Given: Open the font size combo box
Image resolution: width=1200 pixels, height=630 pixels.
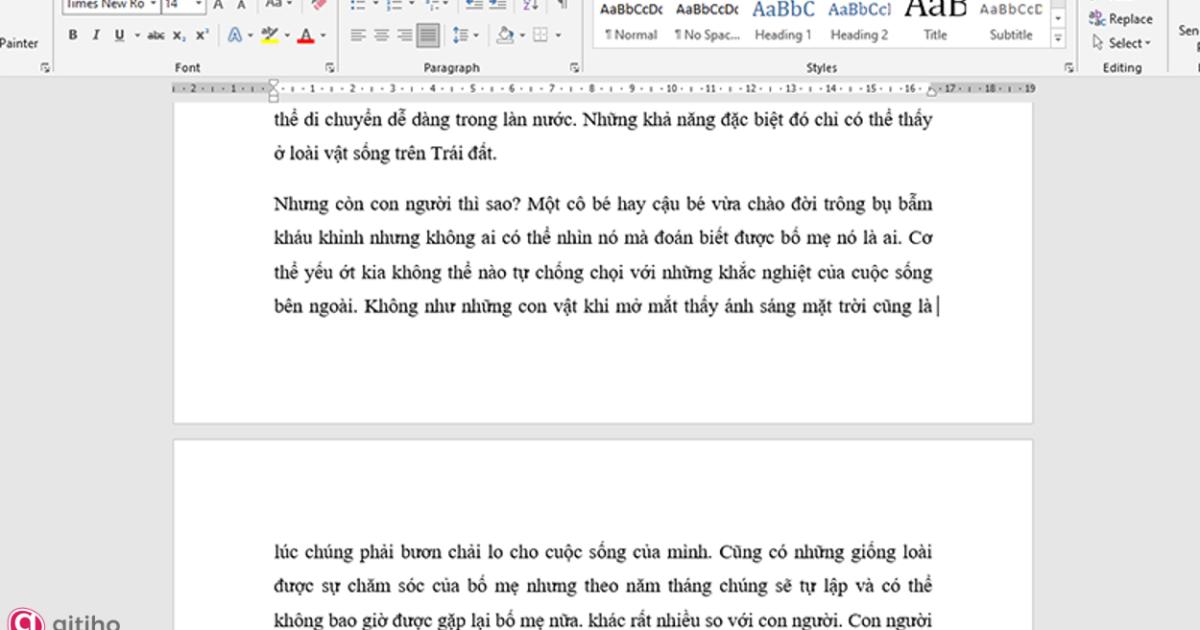Looking at the screenshot, I should (x=183, y=5).
